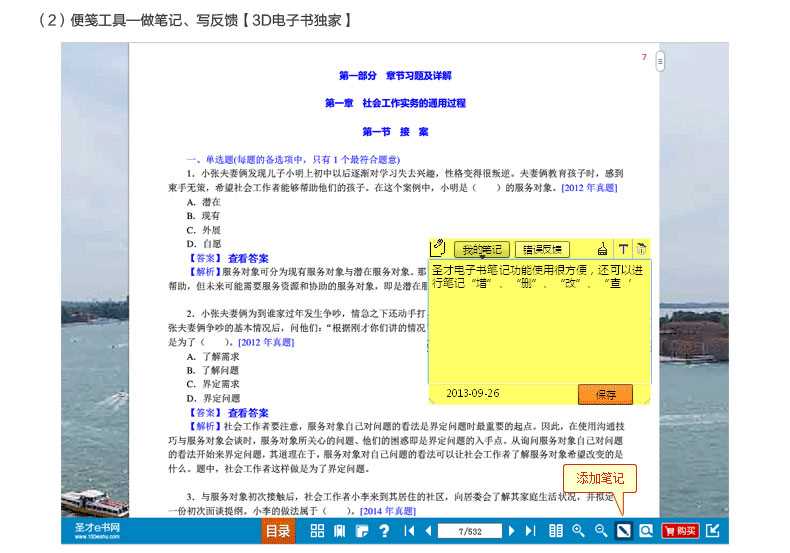Go to next page arrow
This screenshot has width=790, height=553.
pyautogui.click(x=511, y=531)
